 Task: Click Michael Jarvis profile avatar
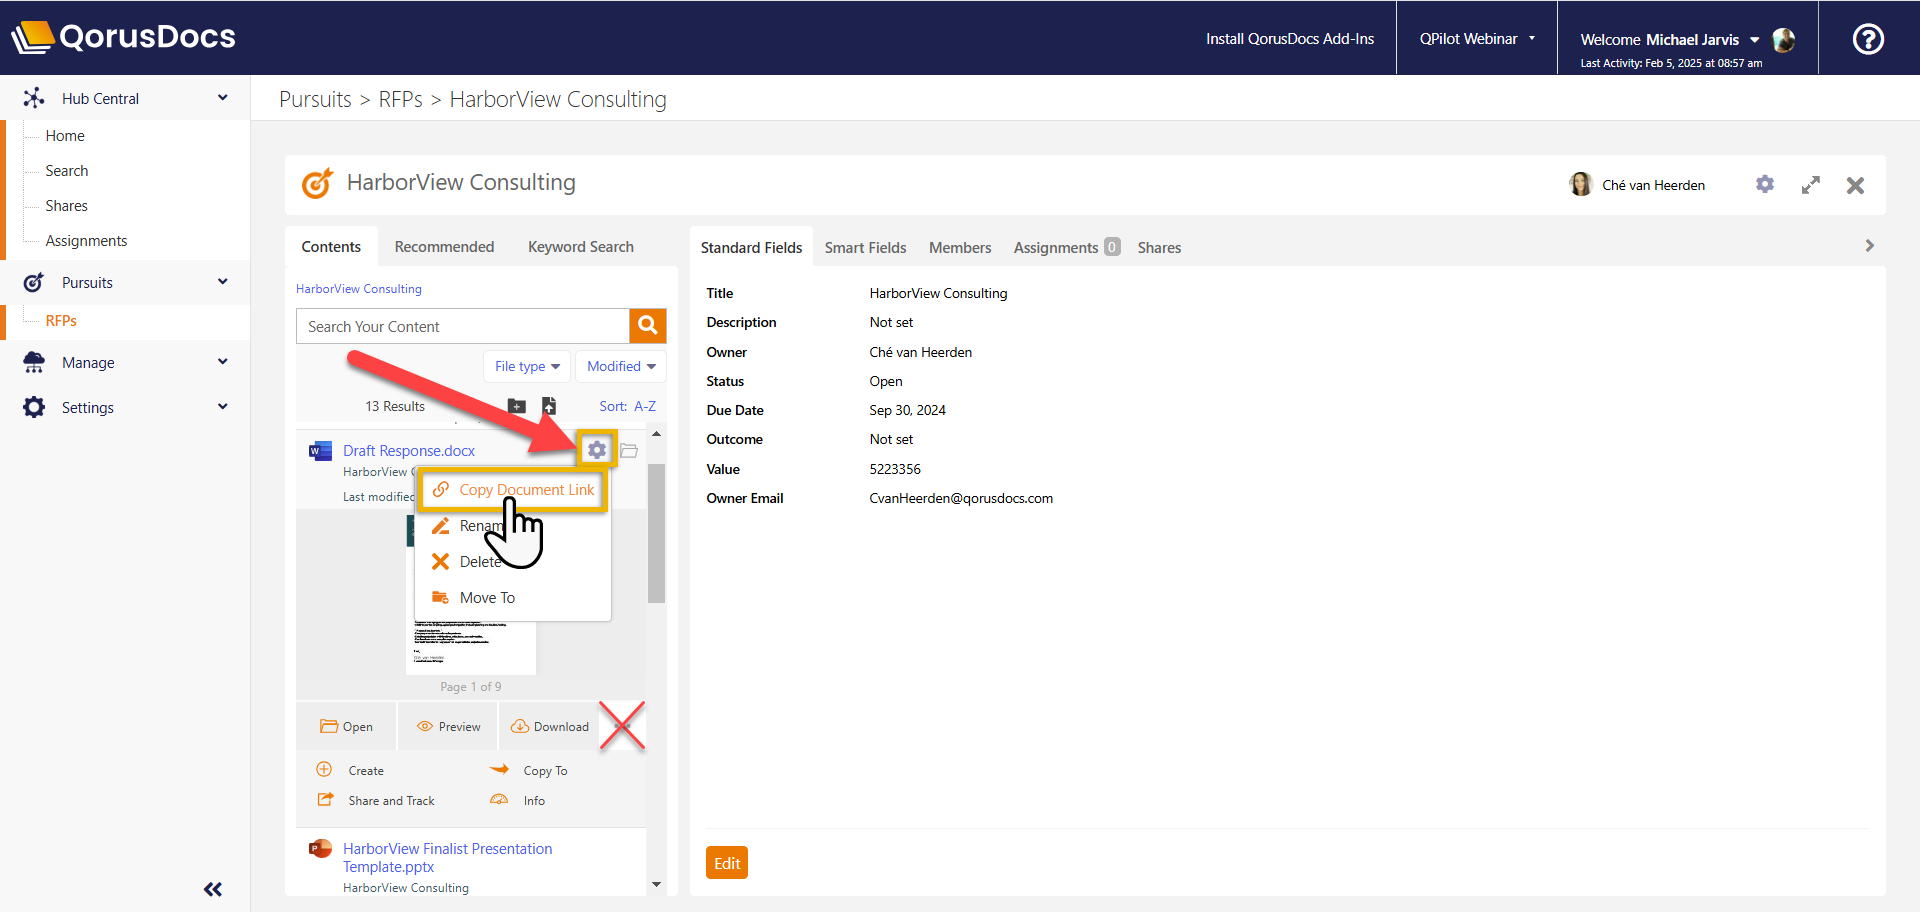click(x=1784, y=40)
